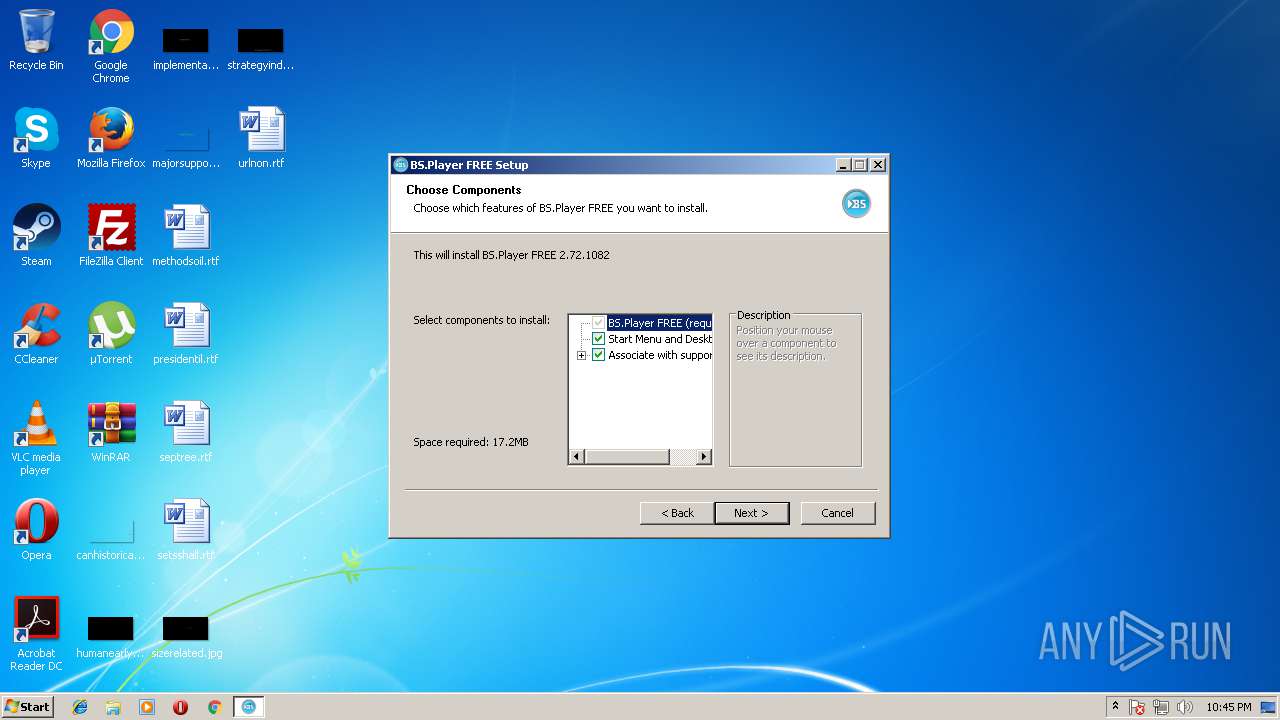This screenshot has height=720, width=1280.
Task: Select the methodsoil.rtf document icon
Action: [x=186, y=236]
